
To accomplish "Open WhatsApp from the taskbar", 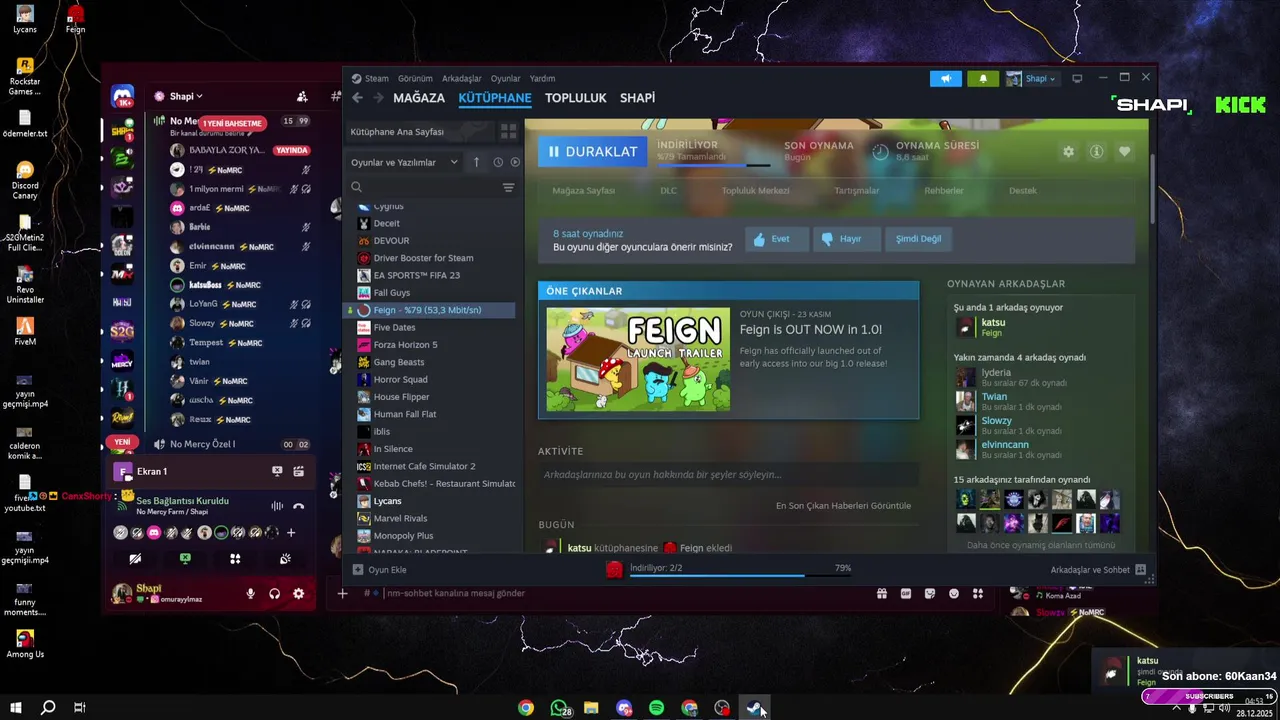I will (x=559, y=708).
